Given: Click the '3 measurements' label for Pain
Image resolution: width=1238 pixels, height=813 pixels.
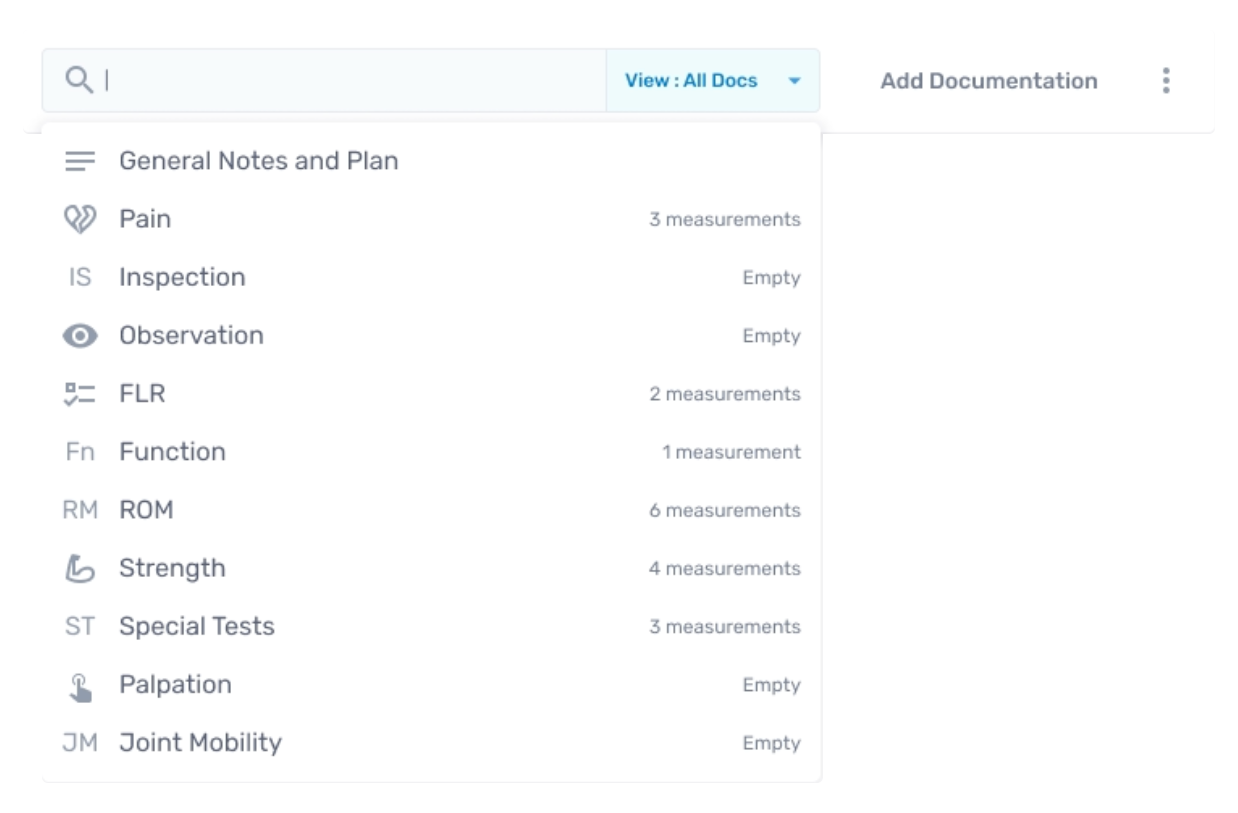Looking at the screenshot, I should click(x=725, y=219).
